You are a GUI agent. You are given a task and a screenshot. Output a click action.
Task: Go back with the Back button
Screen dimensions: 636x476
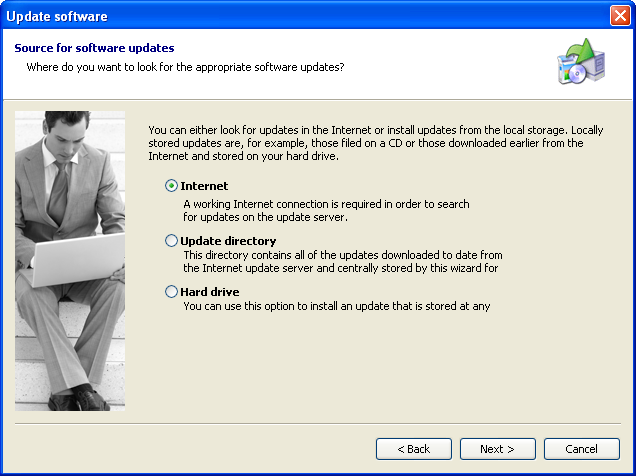point(414,449)
